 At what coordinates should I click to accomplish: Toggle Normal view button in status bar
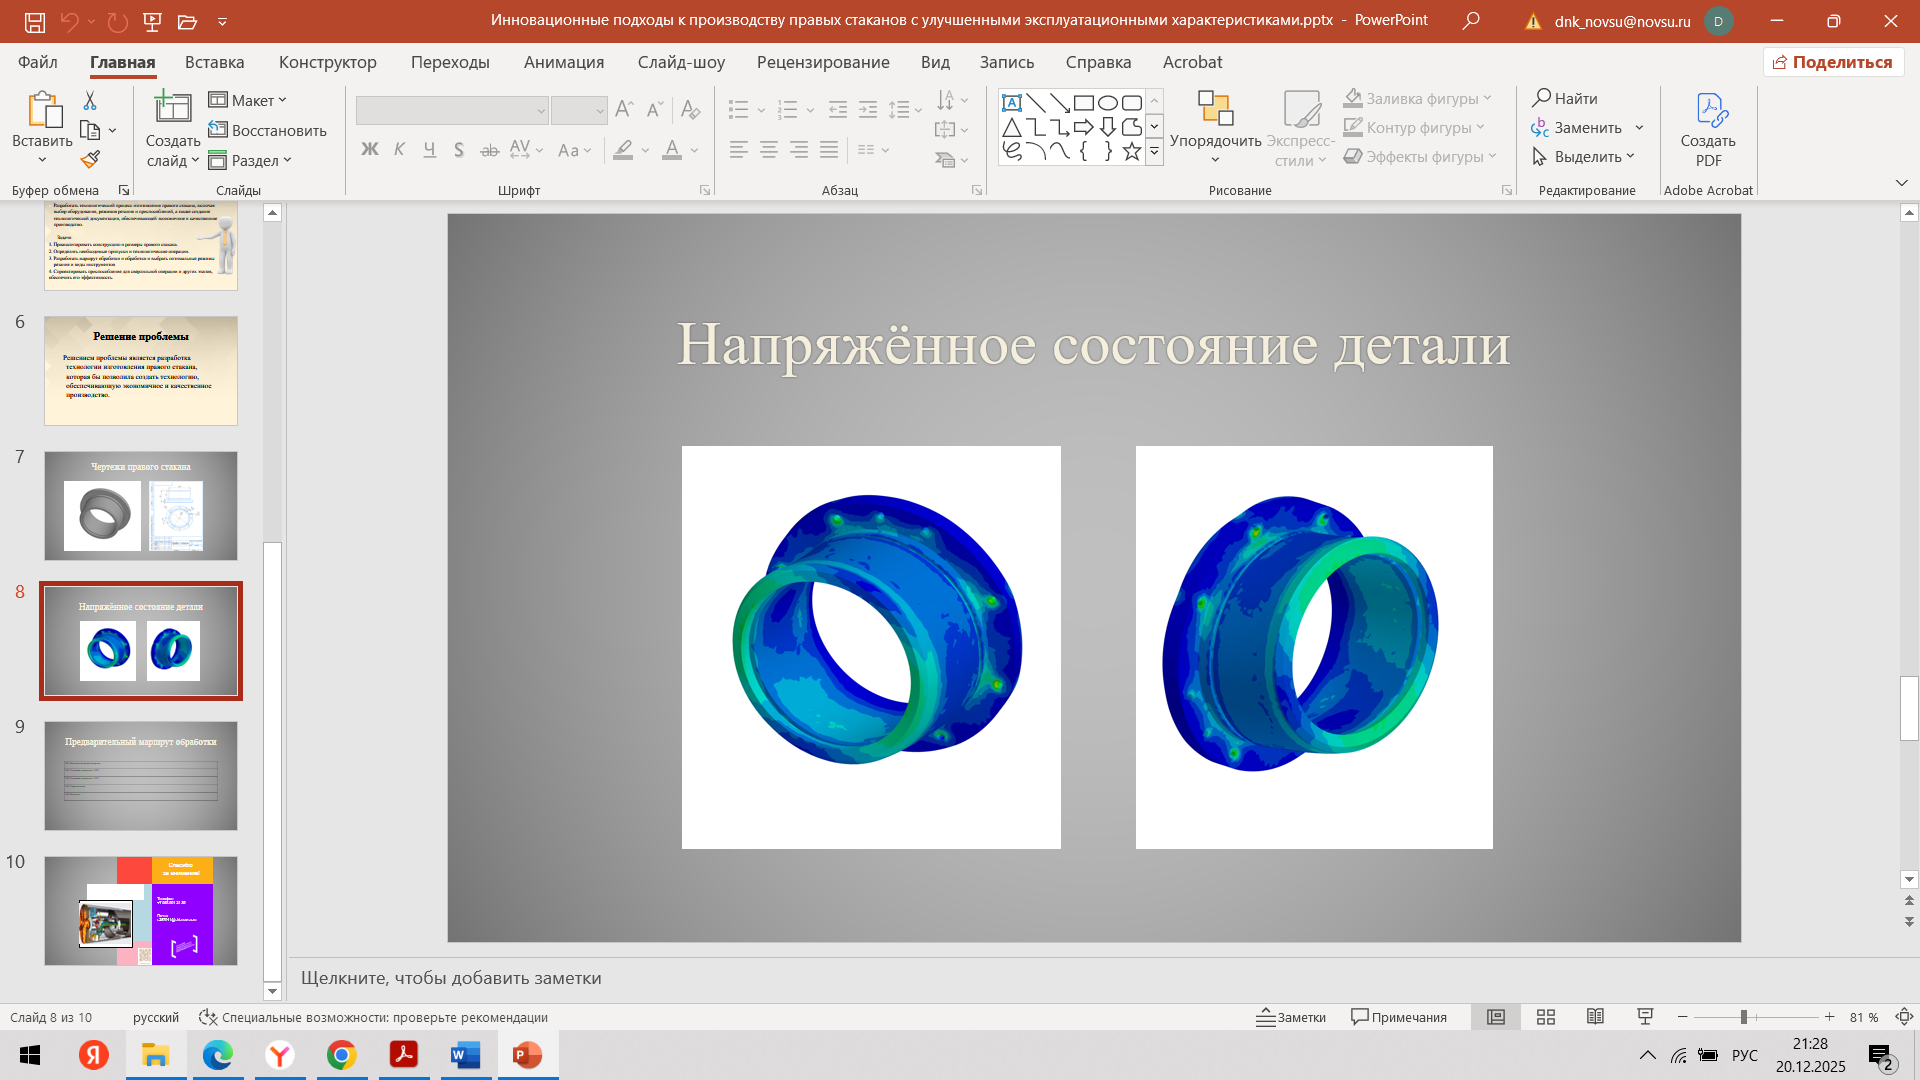(x=1496, y=1017)
